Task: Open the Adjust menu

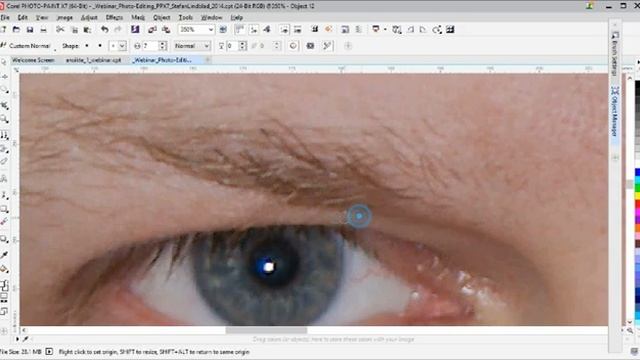Action: click(x=89, y=18)
